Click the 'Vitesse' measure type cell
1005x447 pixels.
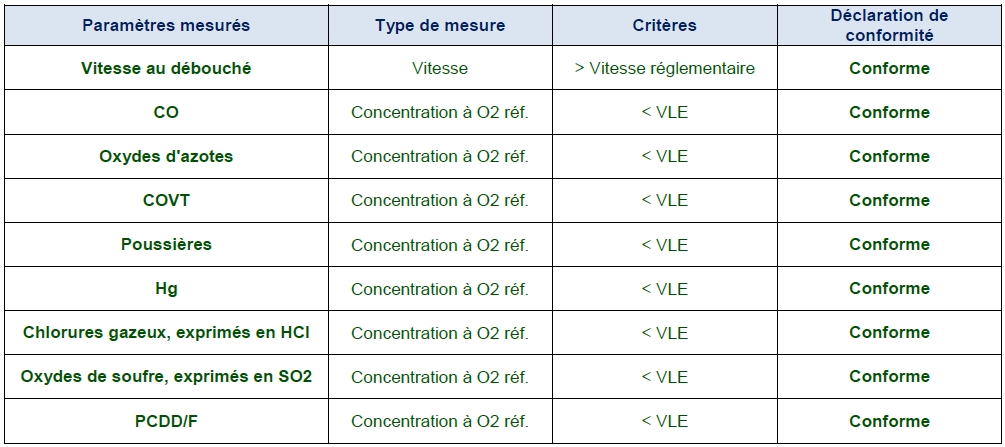pos(439,69)
